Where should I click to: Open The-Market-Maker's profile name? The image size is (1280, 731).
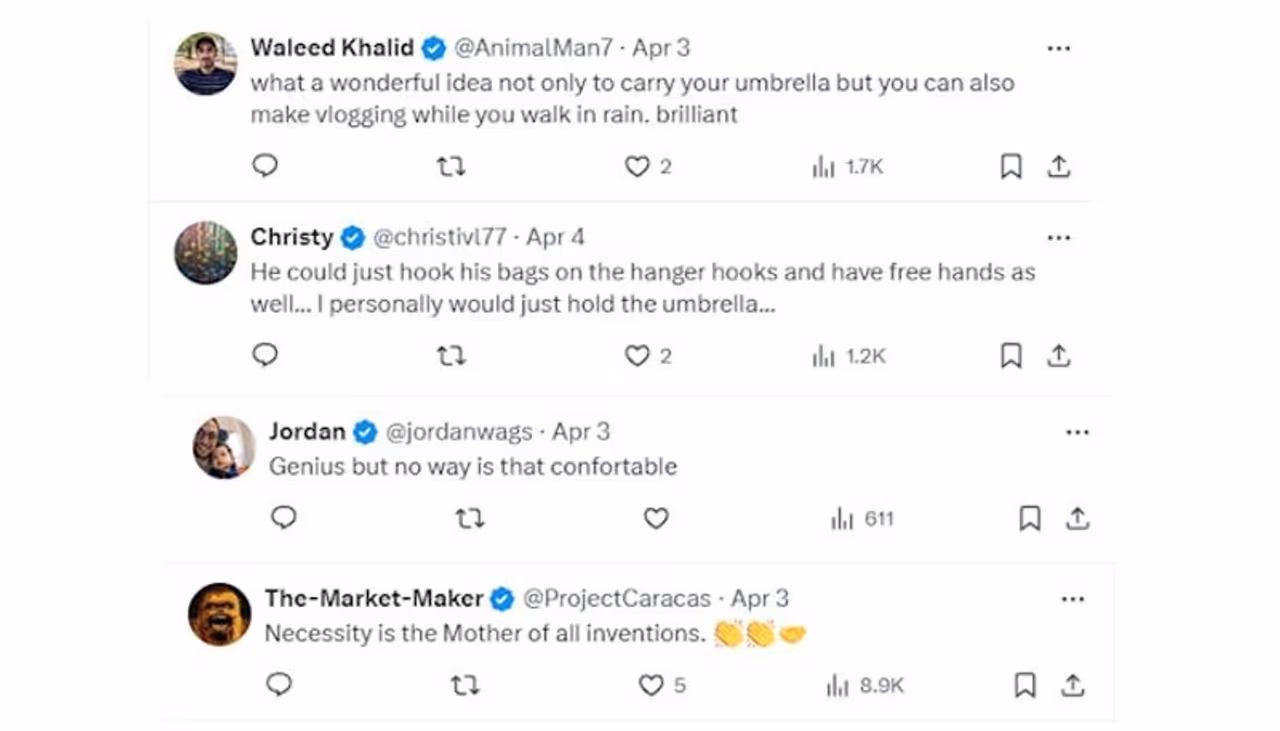click(x=374, y=598)
